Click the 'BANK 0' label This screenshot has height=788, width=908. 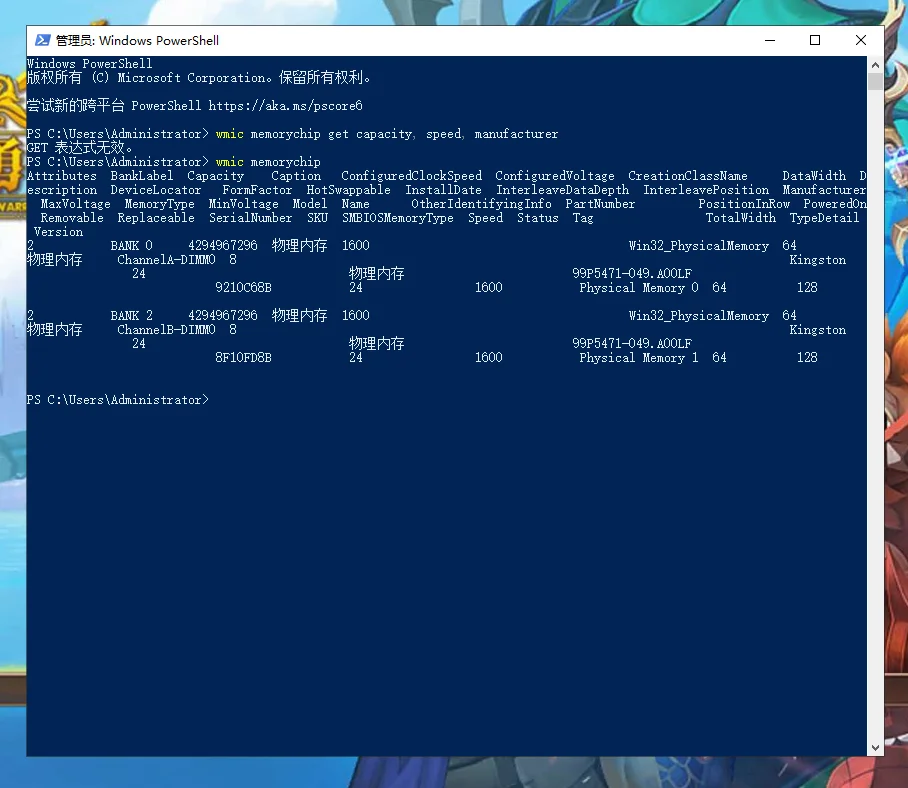pos(131,245)
